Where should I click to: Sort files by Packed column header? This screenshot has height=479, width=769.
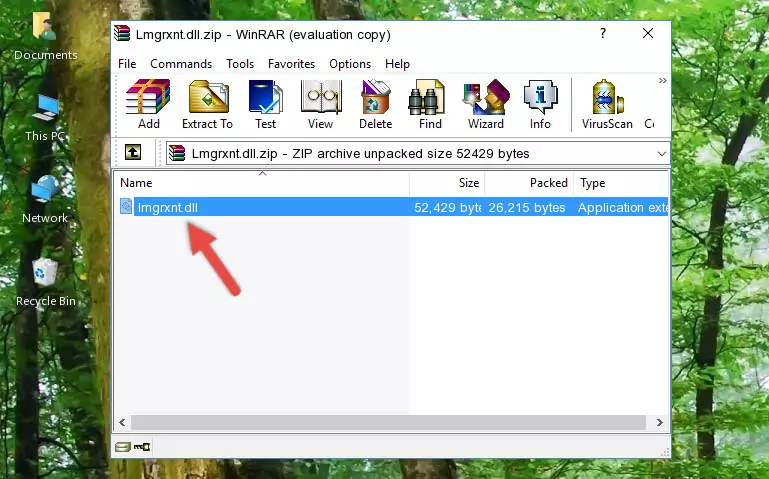(x=529, y=183)
